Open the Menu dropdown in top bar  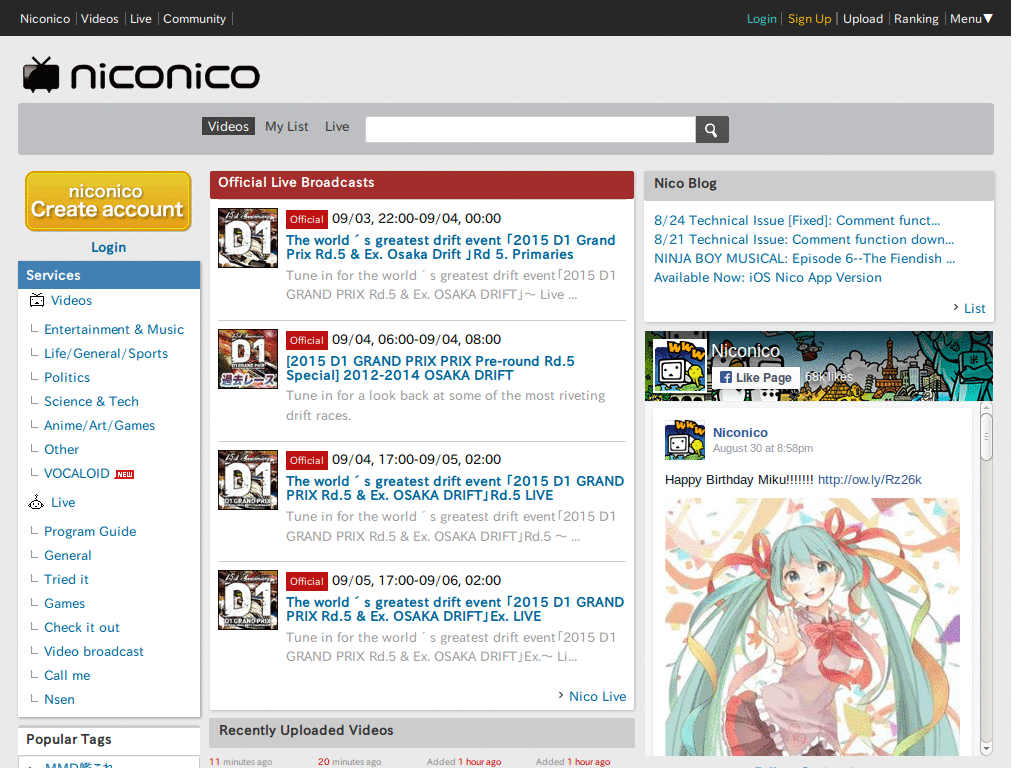click(971, 19)
